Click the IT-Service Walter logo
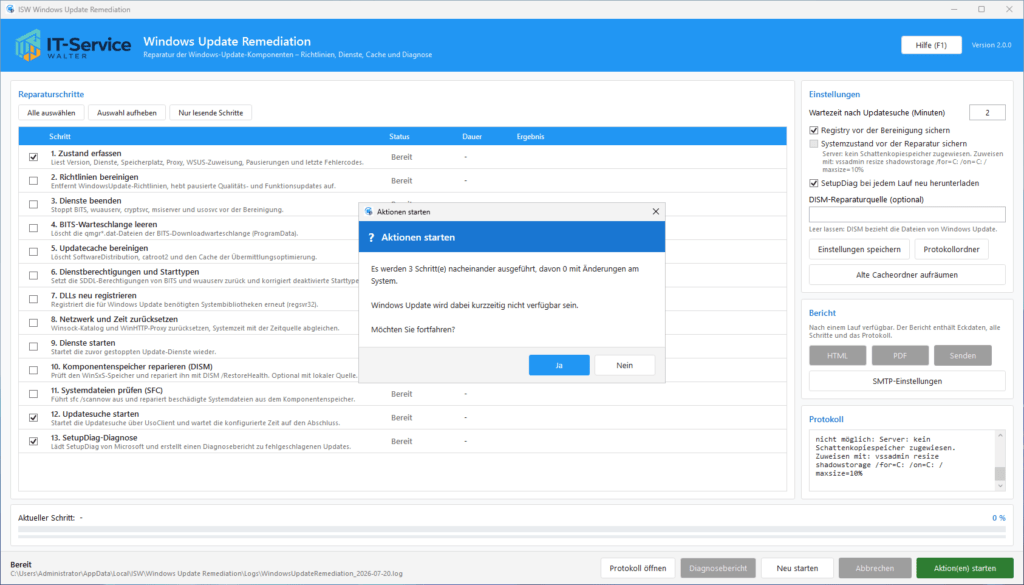Image resolution: width=1024 pixels, height=585 pixels. (x=73, y=45)
